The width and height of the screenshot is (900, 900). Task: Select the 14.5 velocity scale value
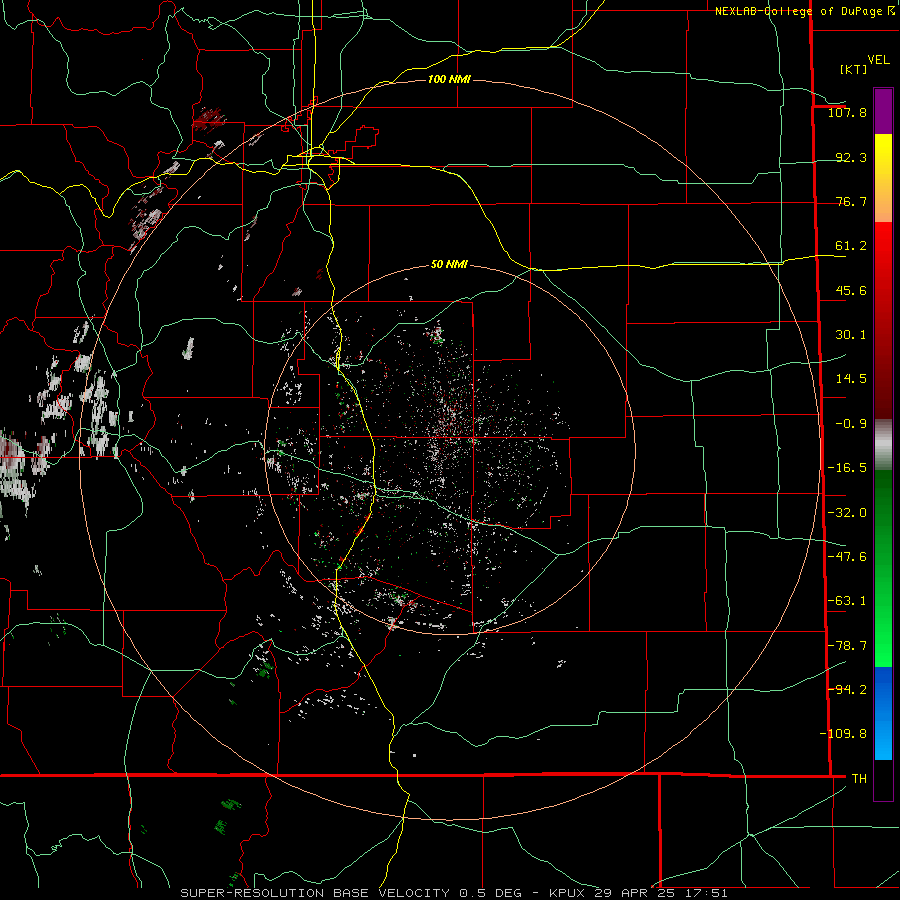[851, 379]
